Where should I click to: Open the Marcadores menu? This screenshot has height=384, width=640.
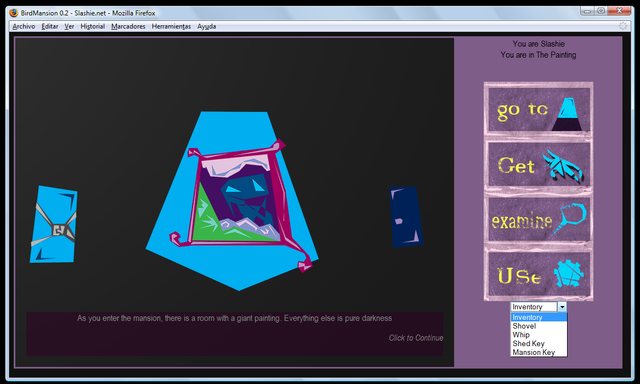[x=128, y=26]
